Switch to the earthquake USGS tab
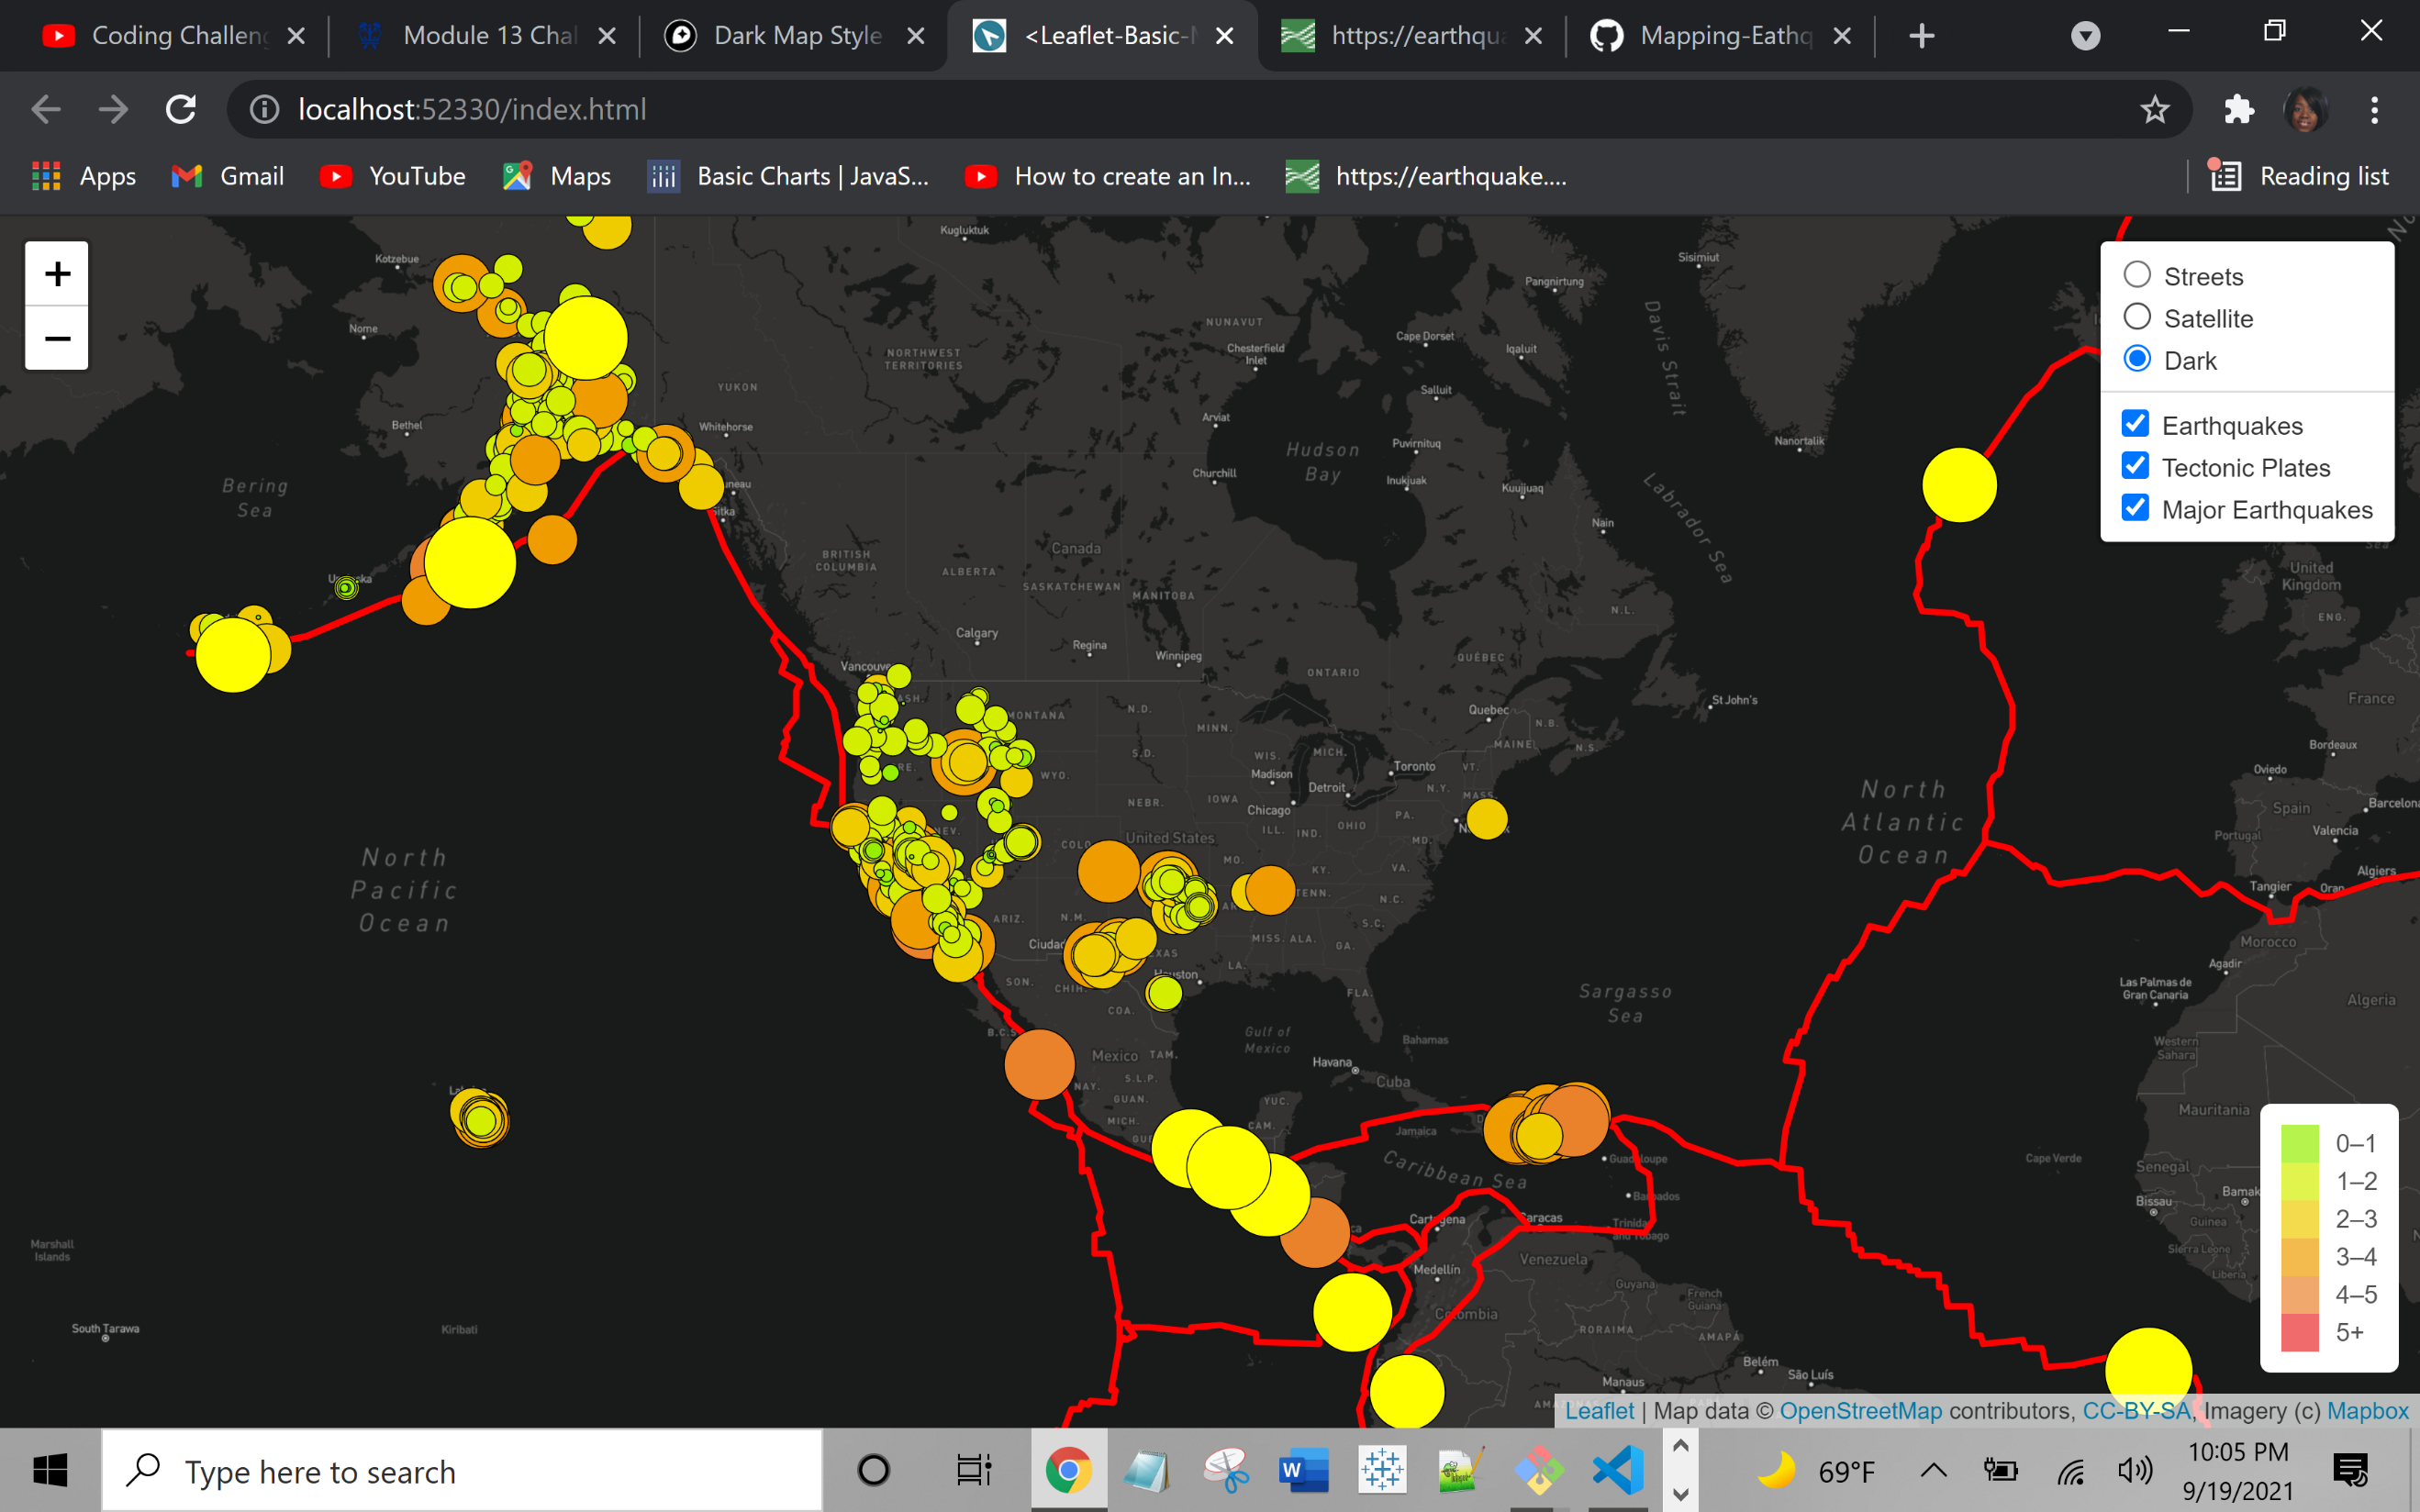Screen dimensions: 2420x1512 pos(1412,36)
